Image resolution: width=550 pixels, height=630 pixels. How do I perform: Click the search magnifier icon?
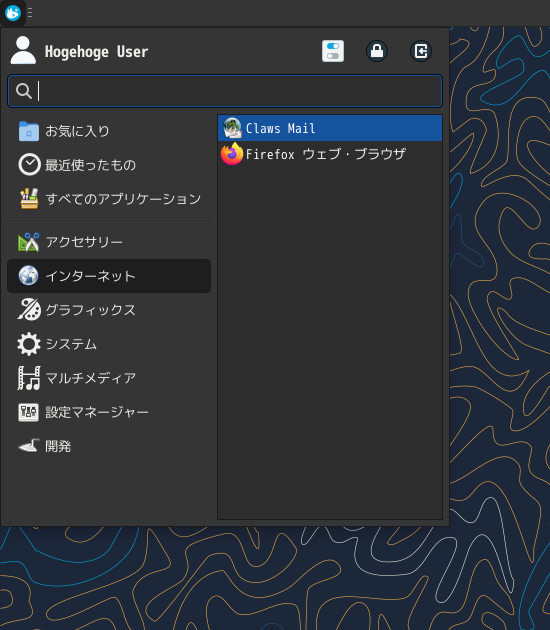[x=24, y=91]
